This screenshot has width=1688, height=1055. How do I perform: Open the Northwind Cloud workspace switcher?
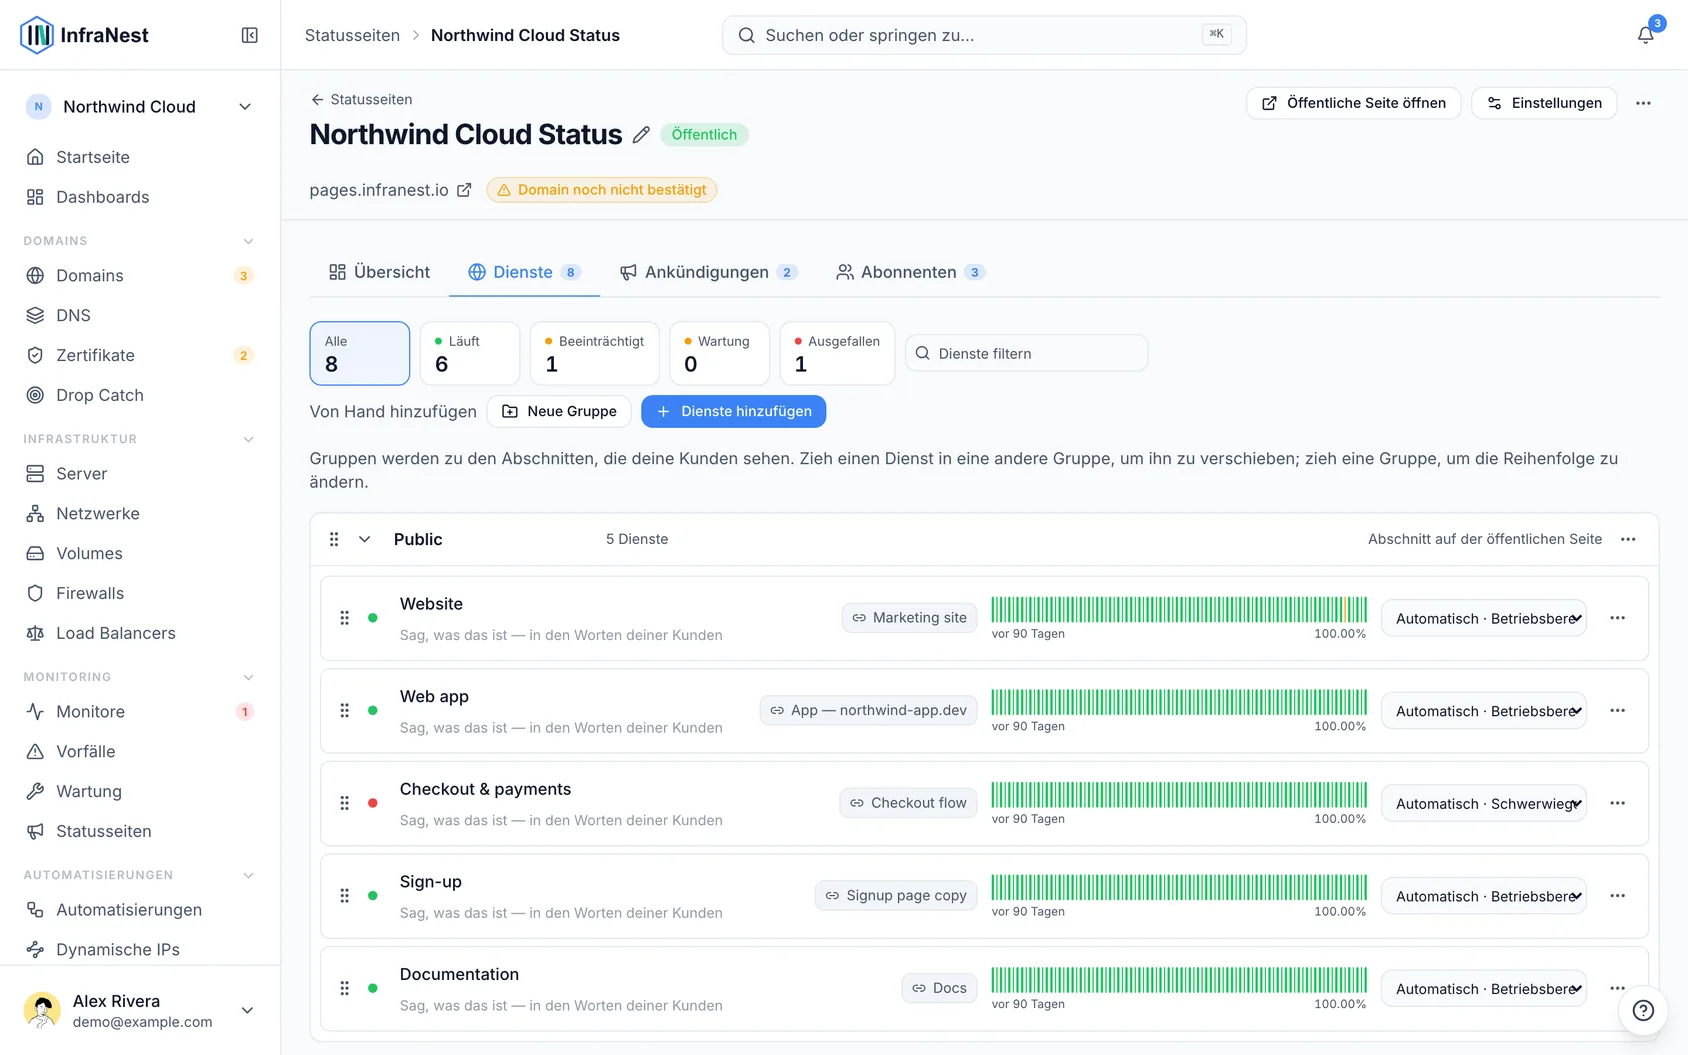pyautogui.click(x=140, y=107)
